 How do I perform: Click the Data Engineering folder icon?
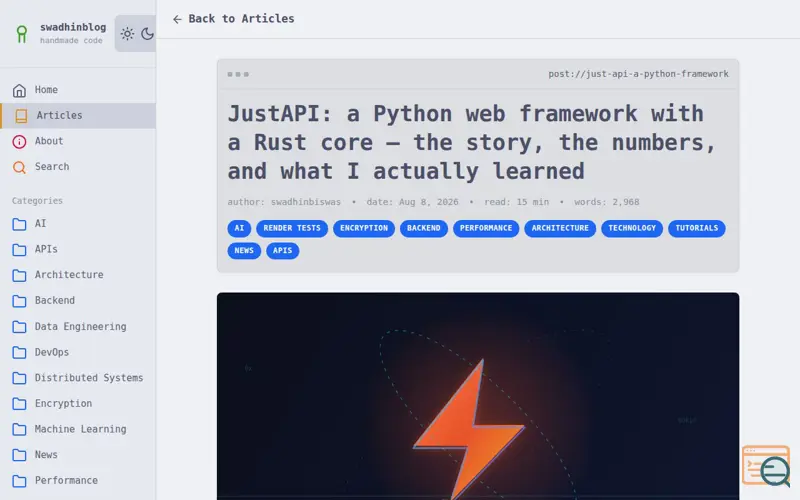[x=19, y=327]
